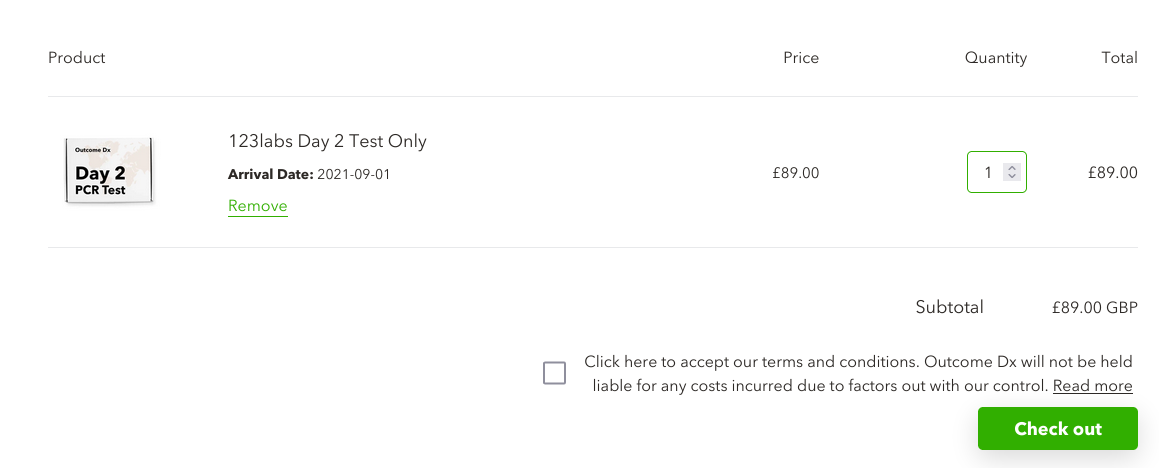
Task: Click the terms acceptance label text
Action: tap(858, 374)
